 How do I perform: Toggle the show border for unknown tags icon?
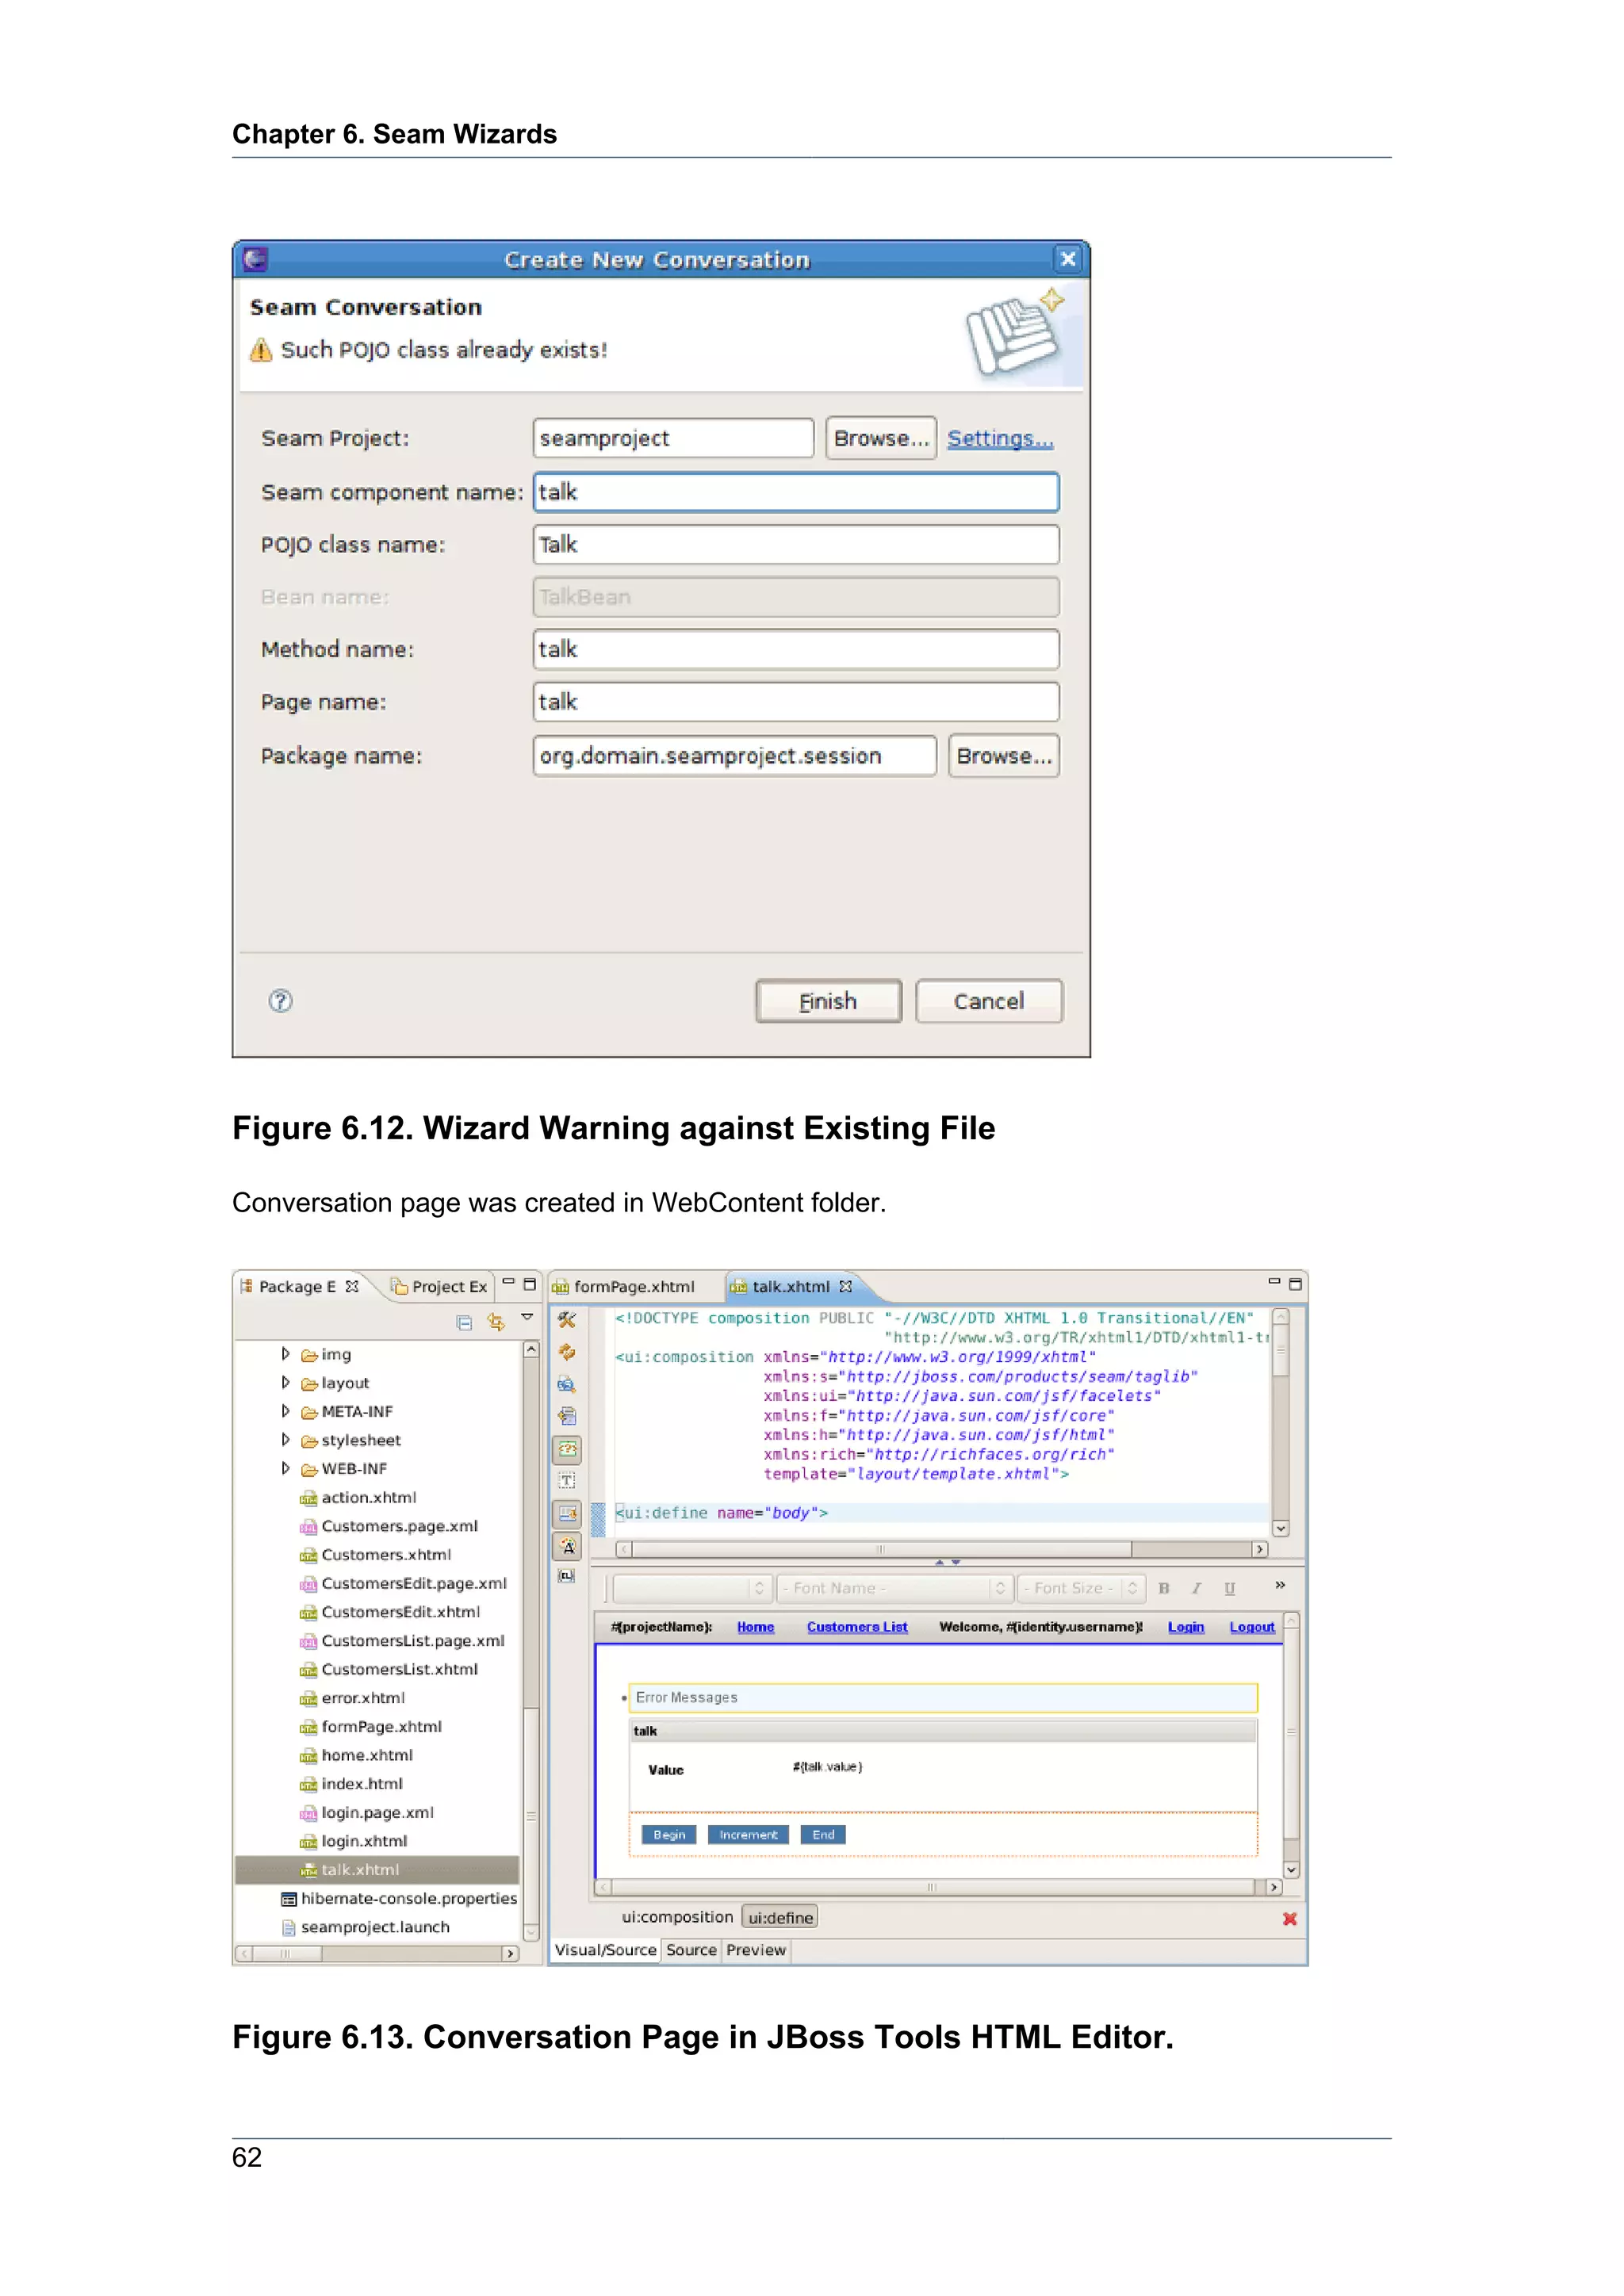pyautogui.click(x=568, y=1449)
